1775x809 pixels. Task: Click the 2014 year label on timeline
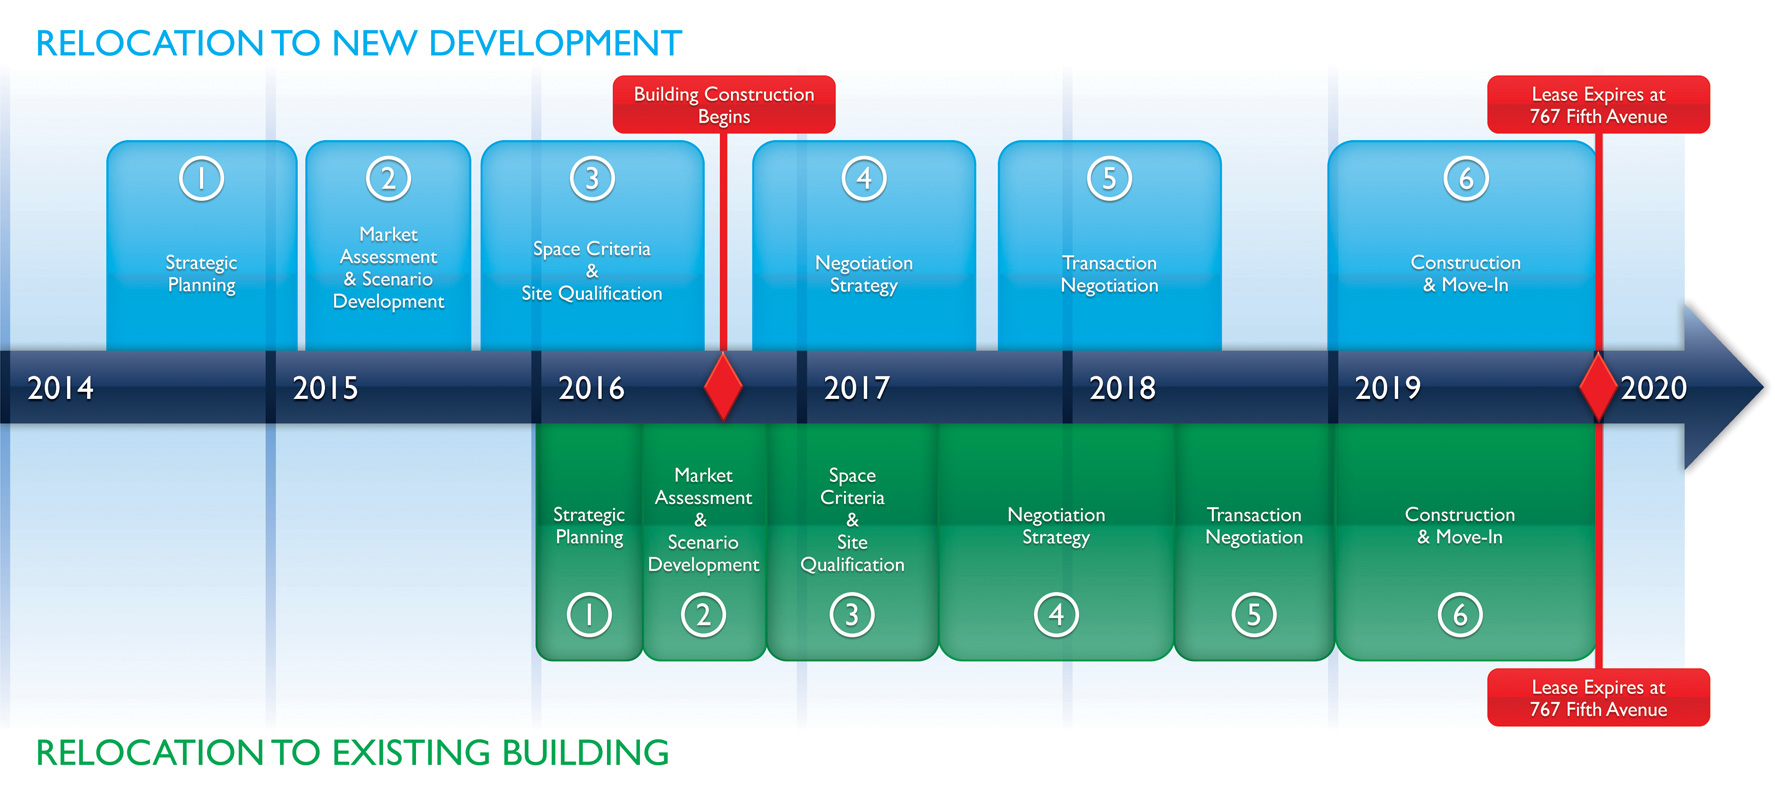click(60, 388)
